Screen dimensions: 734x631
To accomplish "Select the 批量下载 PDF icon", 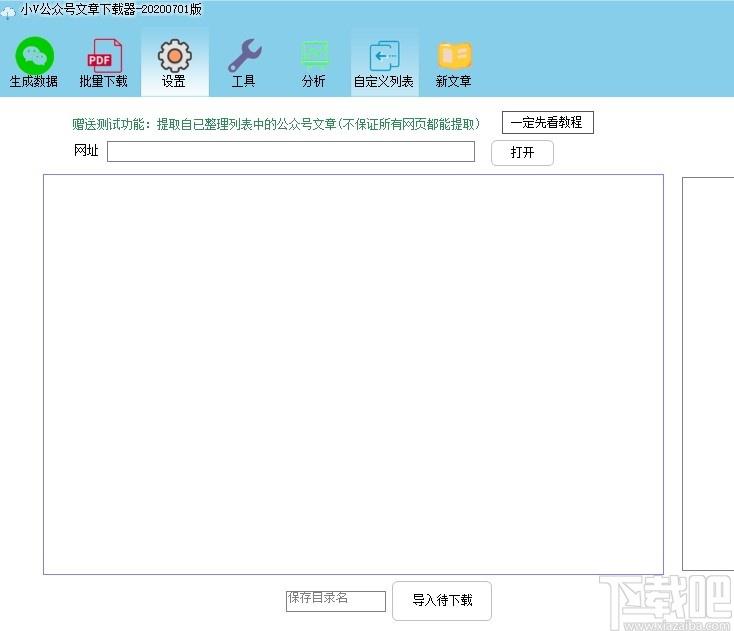I will (104, 56).
